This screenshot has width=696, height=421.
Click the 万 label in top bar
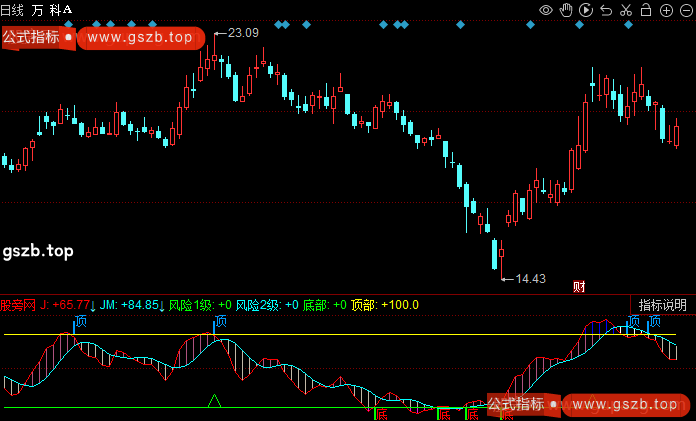coord(37,10)
